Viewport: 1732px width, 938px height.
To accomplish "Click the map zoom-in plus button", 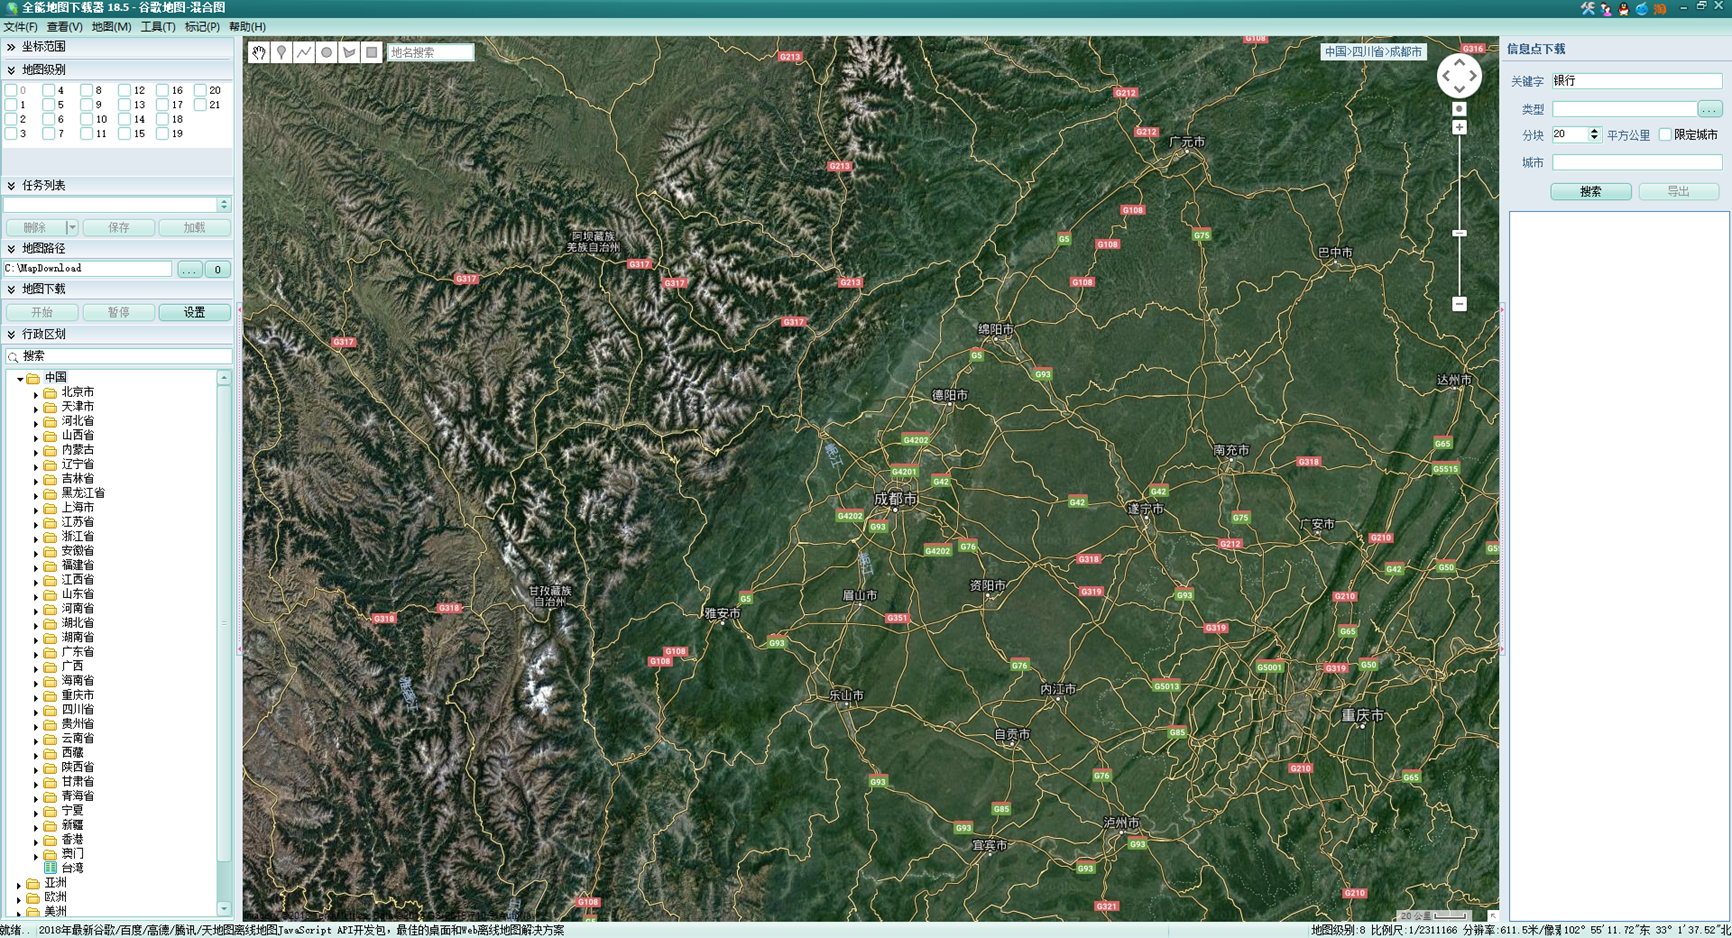I will [x=1459, y=128].
